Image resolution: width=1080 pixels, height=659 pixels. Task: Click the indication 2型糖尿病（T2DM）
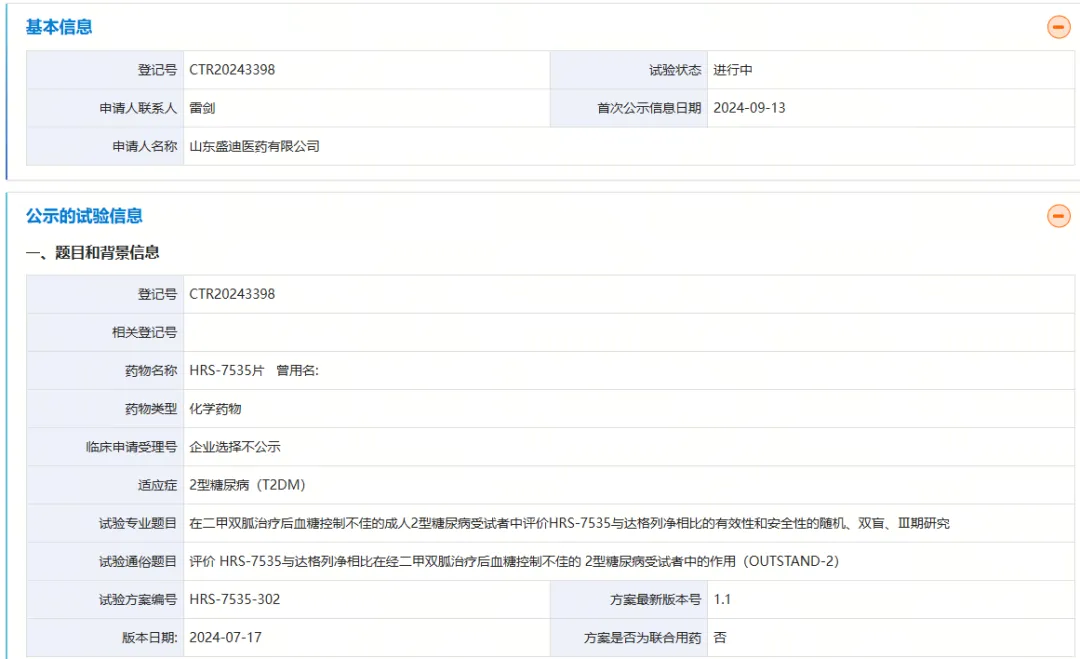click(247, 485)
